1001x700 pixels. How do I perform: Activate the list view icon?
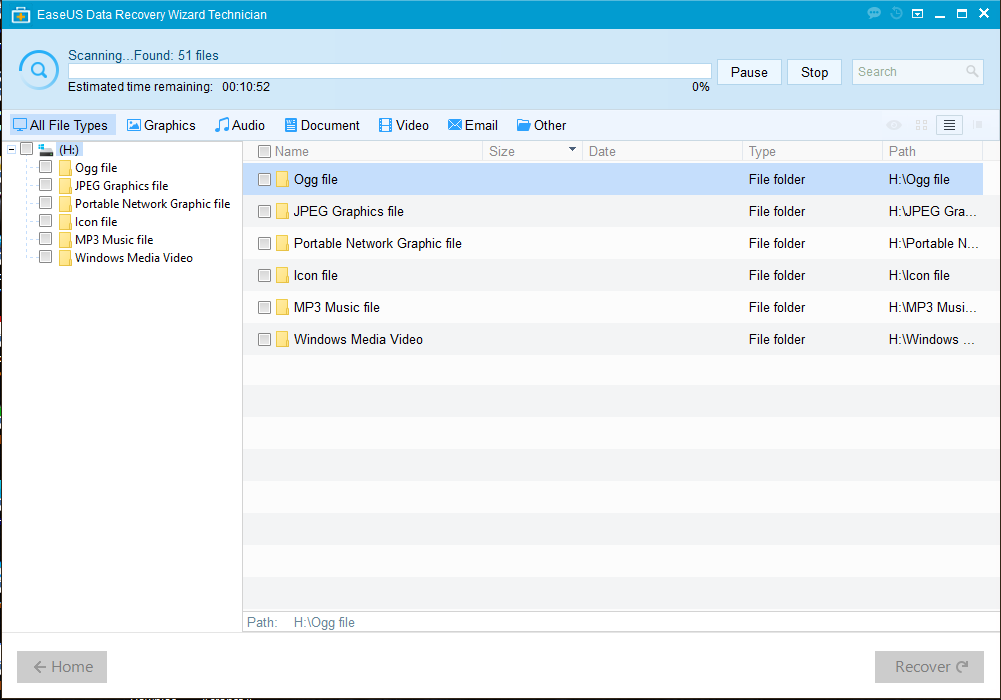[948, 125]
